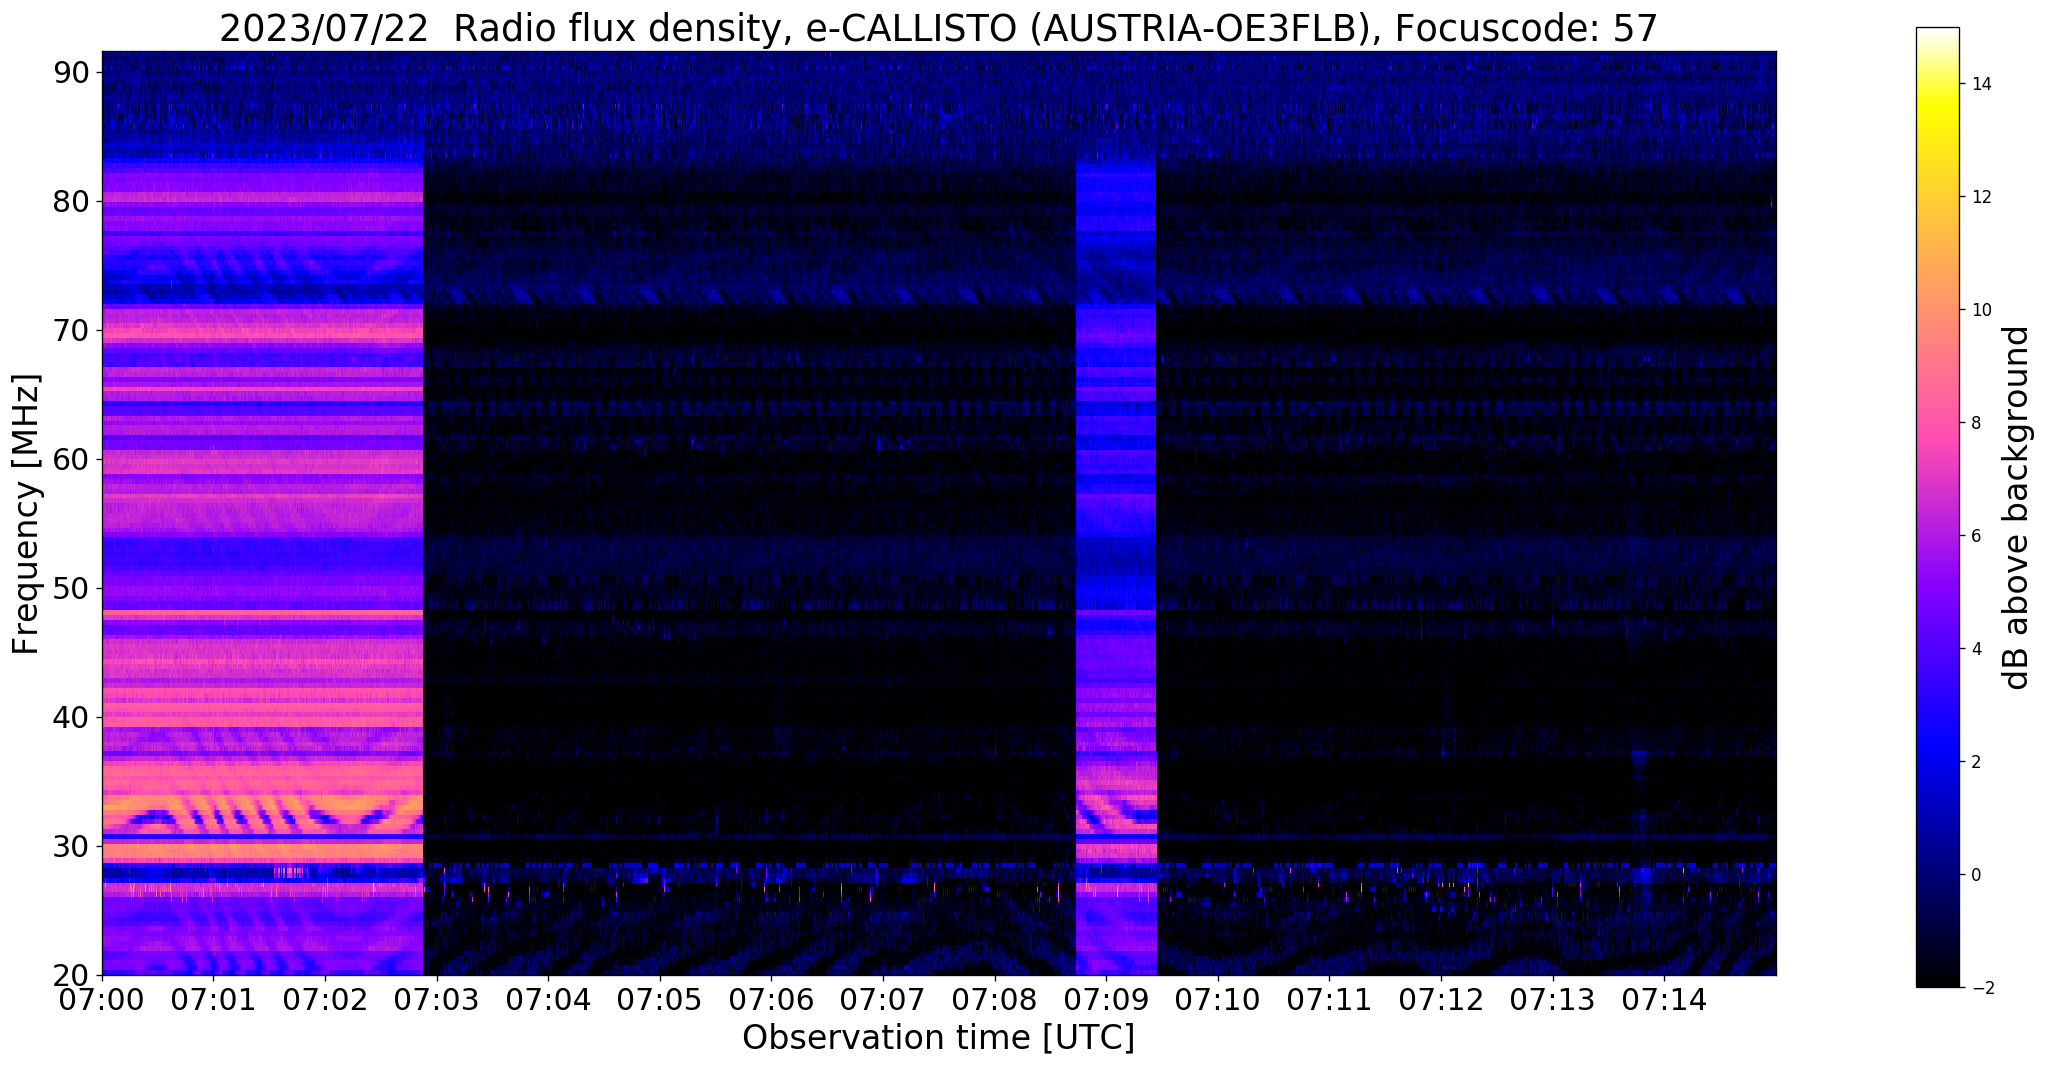This screenshot has height=1067, width=2047.
Task: Click the 07:08 time tick label
Action: click(995, 1000)
